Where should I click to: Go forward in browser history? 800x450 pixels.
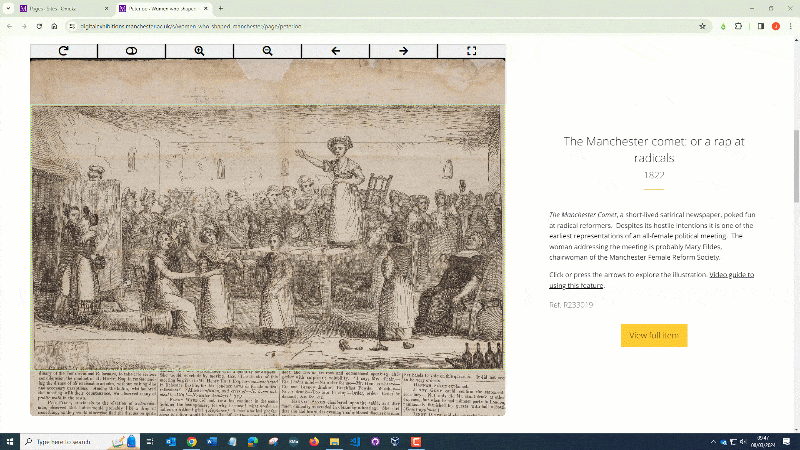(x=24, y=26)
